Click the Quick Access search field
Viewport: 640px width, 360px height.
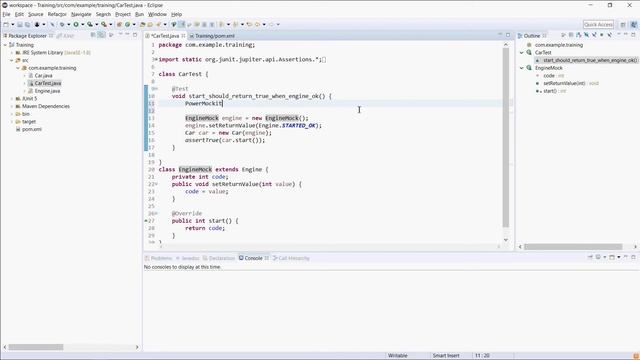click(x=598, y=24)
